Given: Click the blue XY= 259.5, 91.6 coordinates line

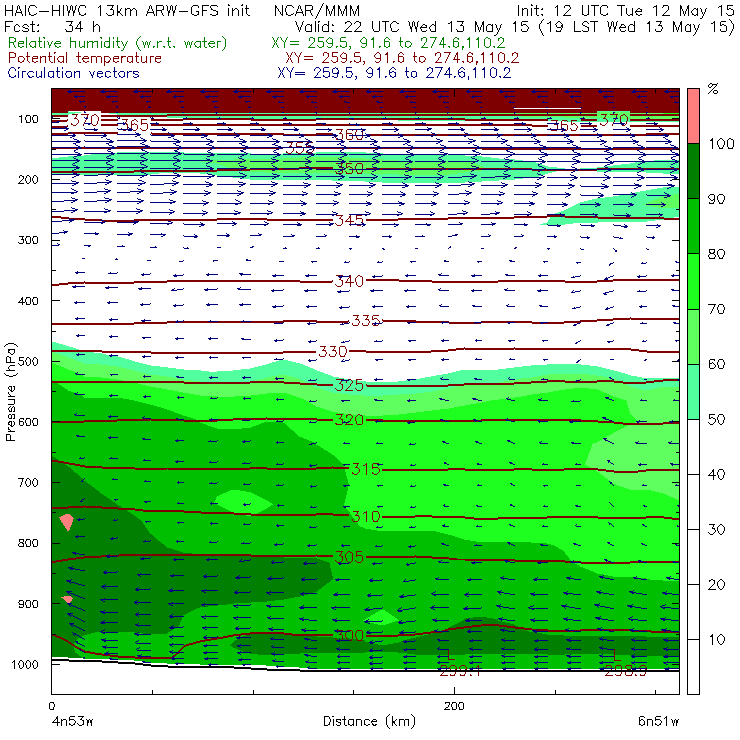Looking at the screenshot, I should pos(394,73).
